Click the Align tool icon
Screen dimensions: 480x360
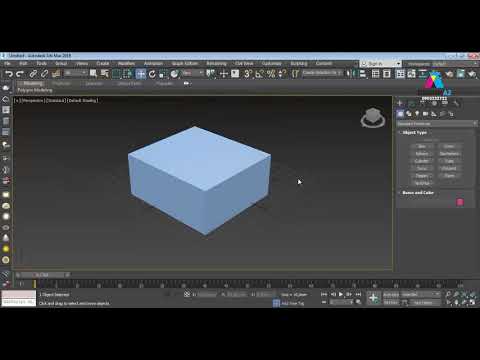click(x=363, y=74)
